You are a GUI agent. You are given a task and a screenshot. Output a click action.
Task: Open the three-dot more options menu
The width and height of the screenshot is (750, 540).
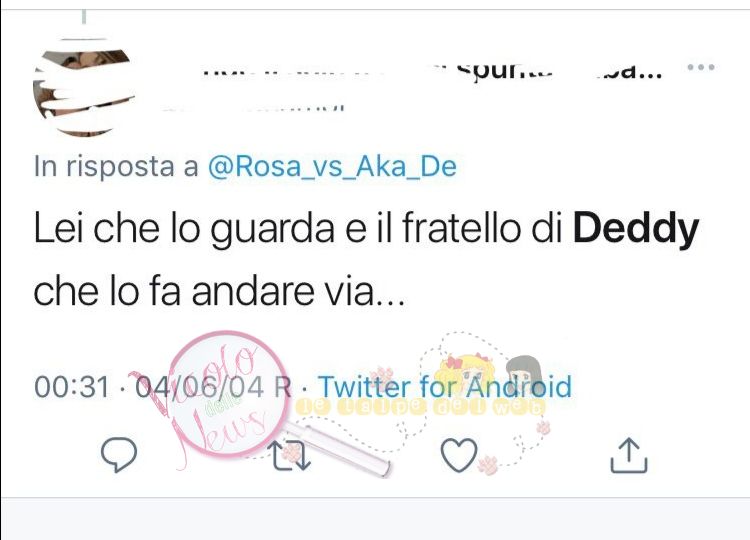[701, 67]
